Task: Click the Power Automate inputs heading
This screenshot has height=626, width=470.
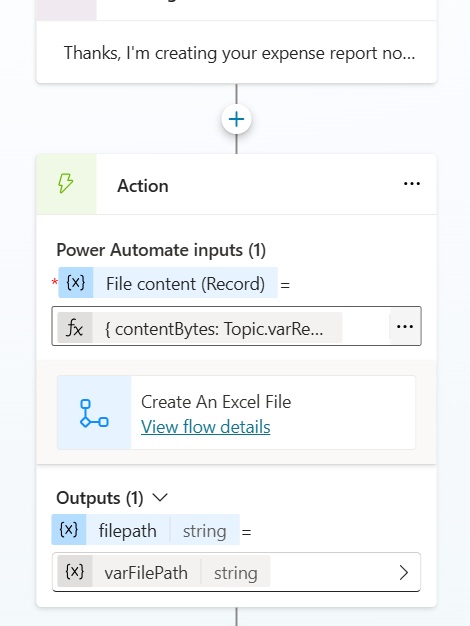Action: (161, 250)
